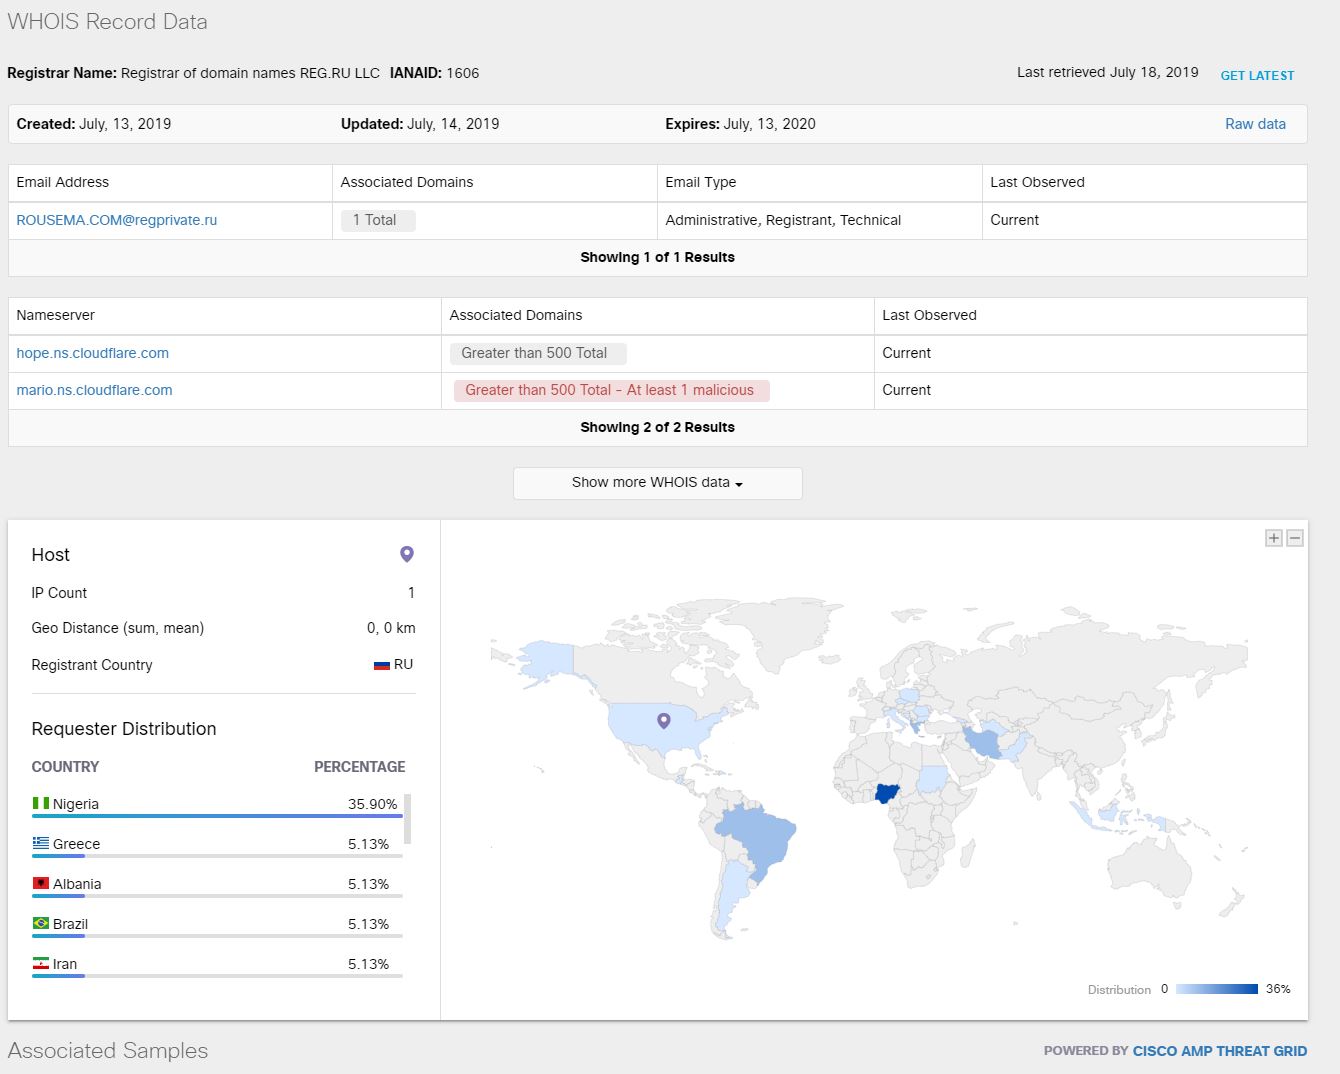Open hope.ns.cloudflare.com nameserver link
The image size is (1340, 1074).
[x=93, y=353]
